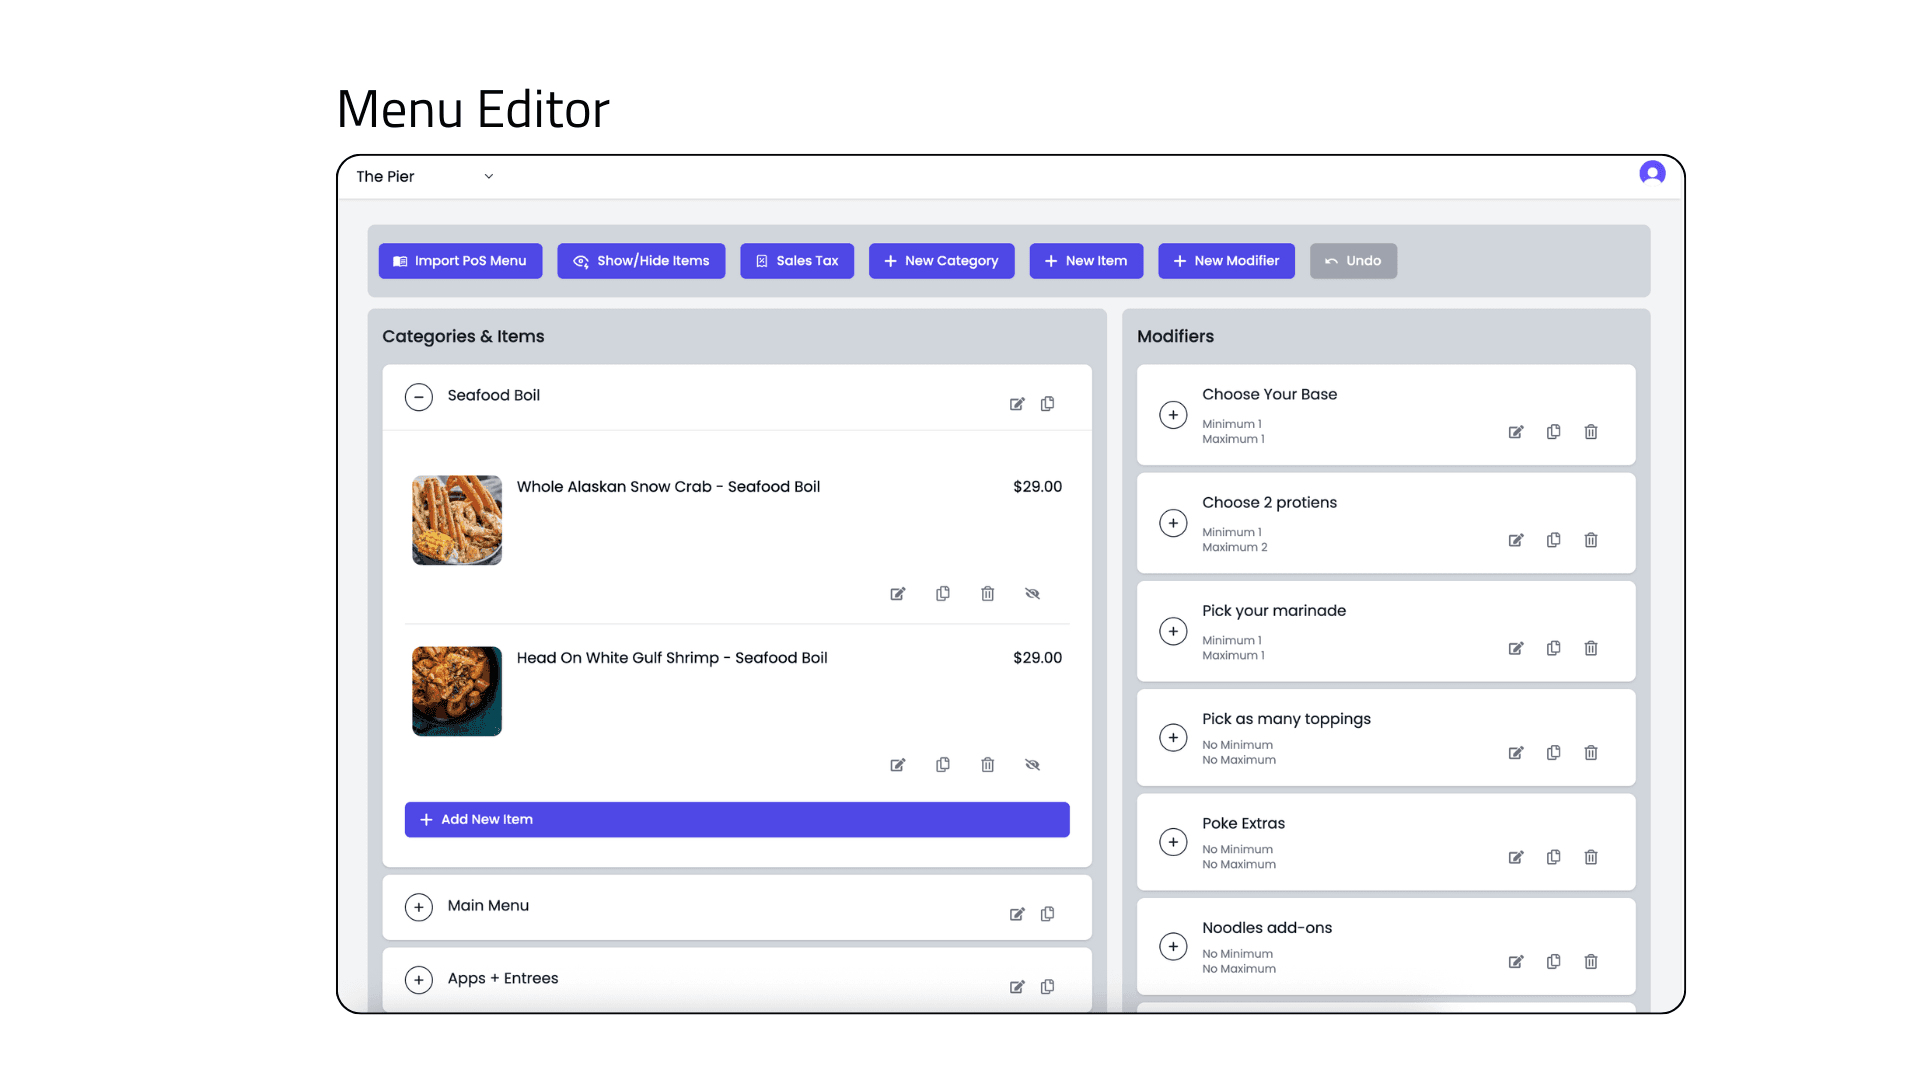Image resolution: width=1920 pixels, height=1080 pixels.
Task: Open Show/Hide Items
Action: click(x=641, y=261)
